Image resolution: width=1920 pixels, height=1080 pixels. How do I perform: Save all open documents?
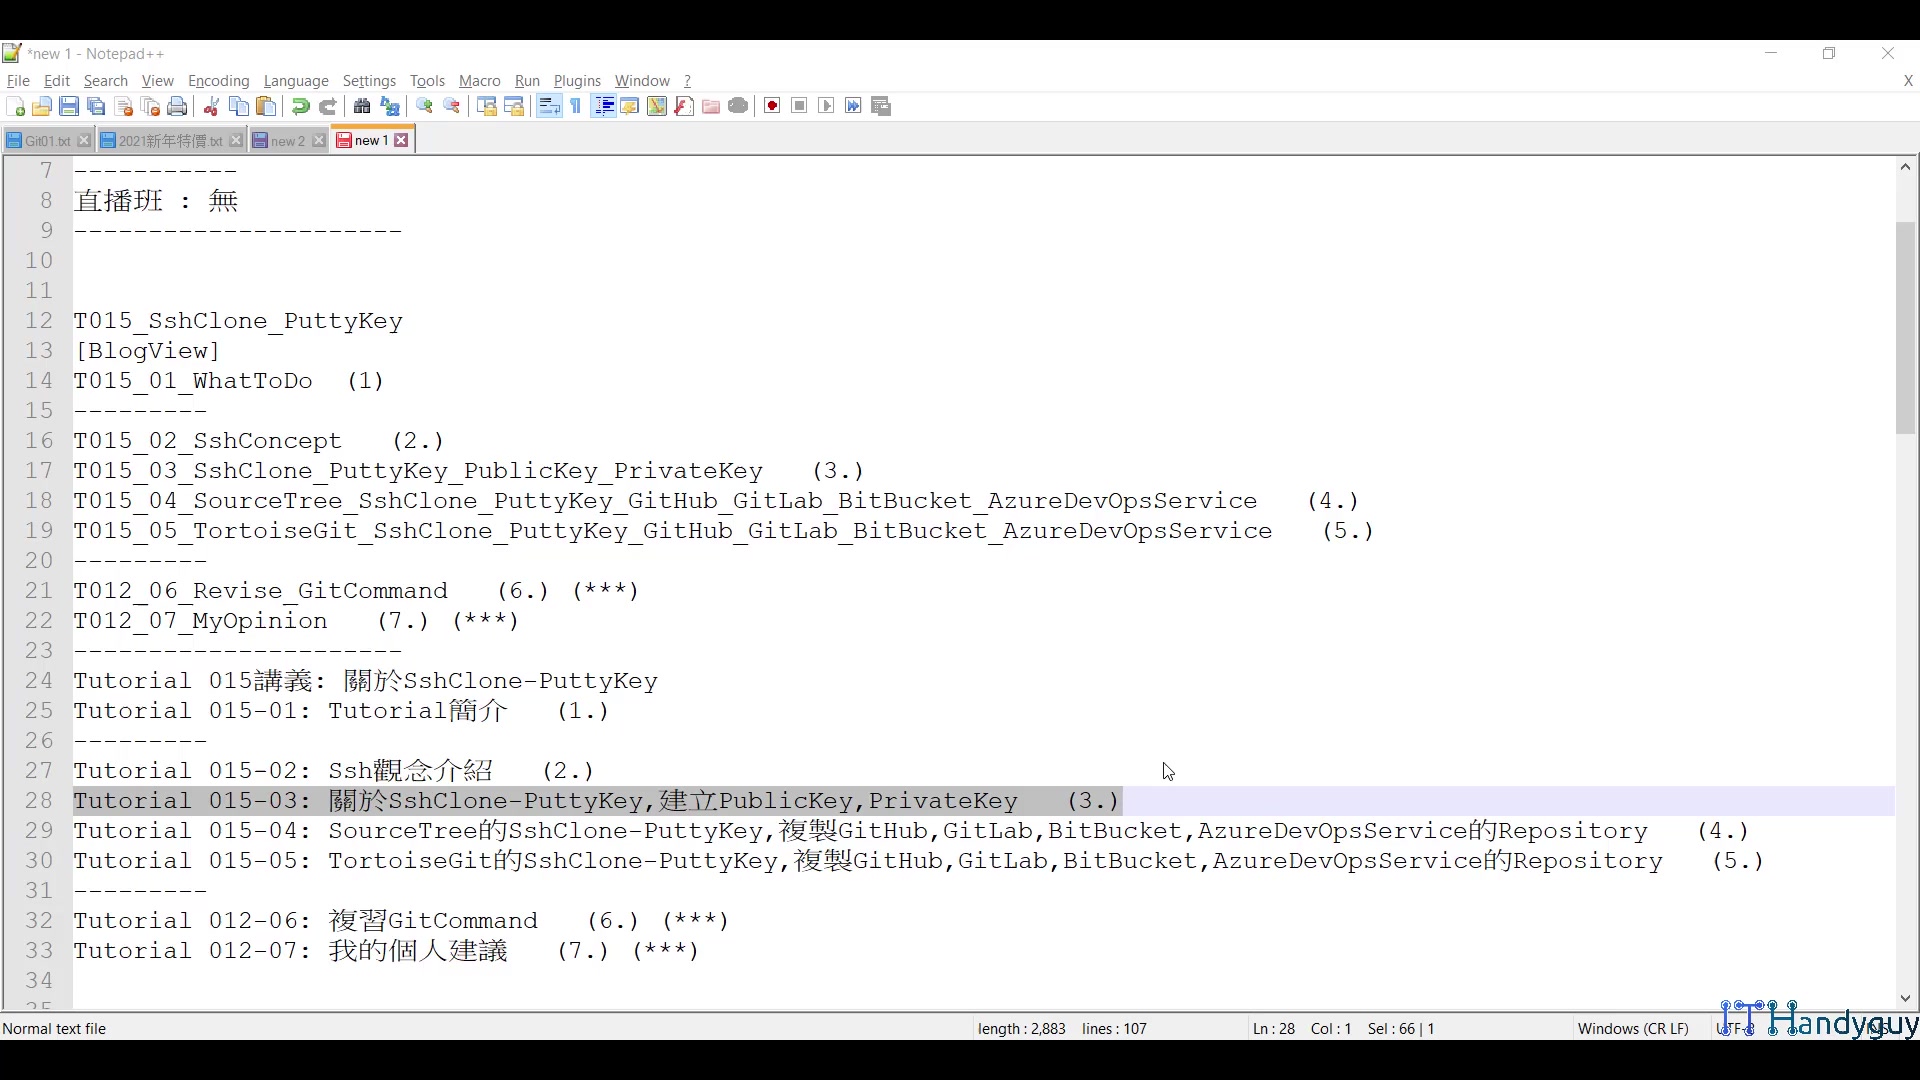(x=96, y=106)
